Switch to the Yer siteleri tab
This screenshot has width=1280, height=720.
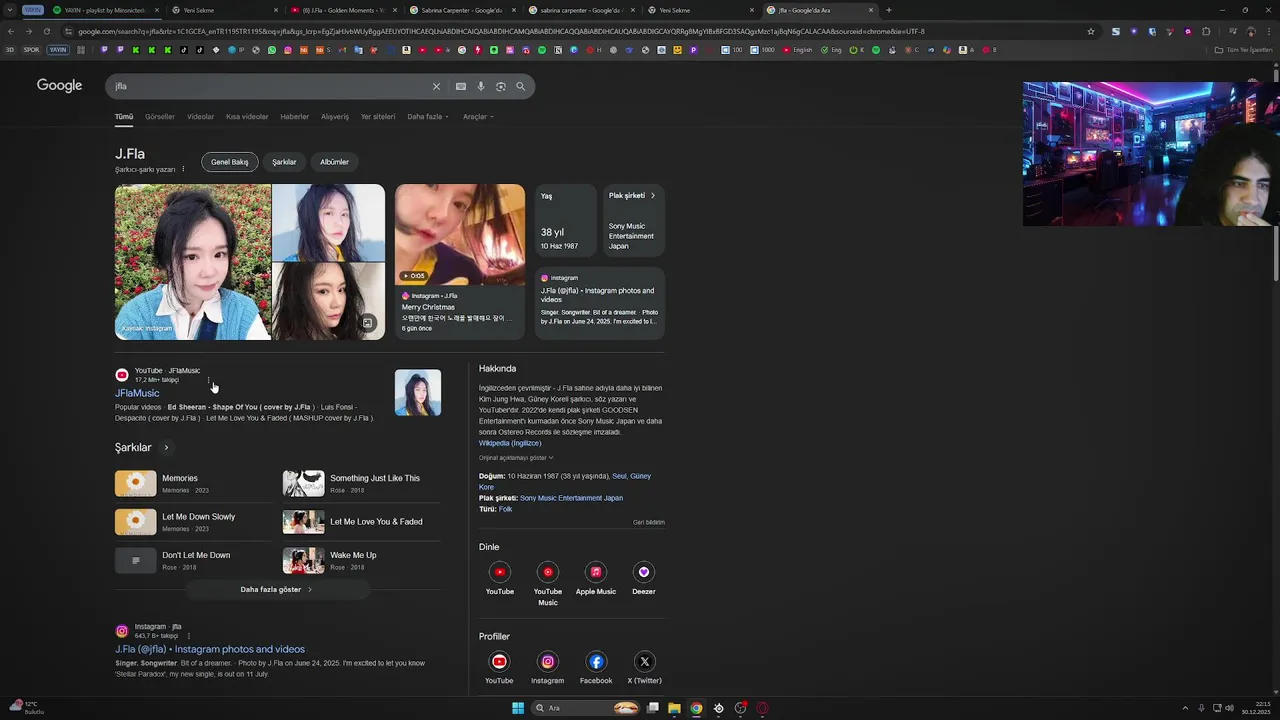378,116
